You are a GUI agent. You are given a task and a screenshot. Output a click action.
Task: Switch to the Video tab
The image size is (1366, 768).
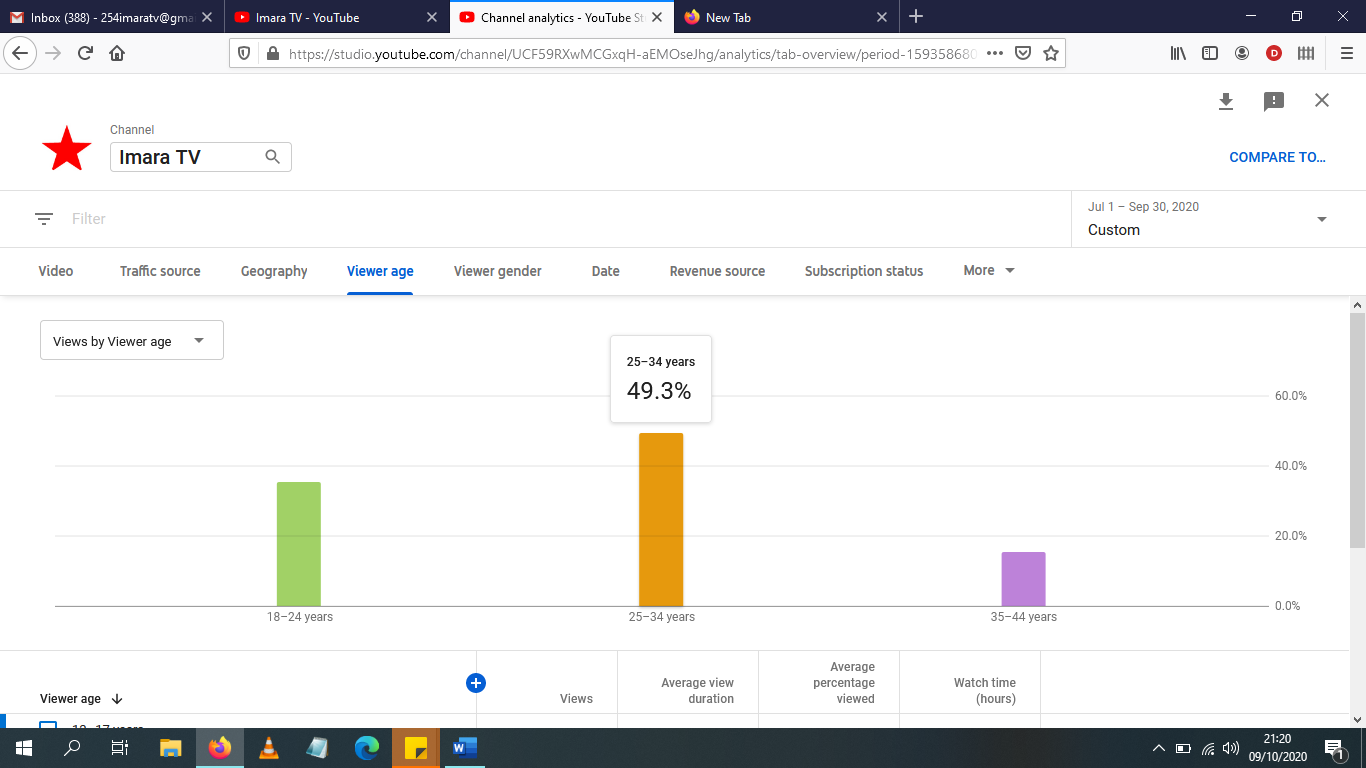[x=56, y=271]
